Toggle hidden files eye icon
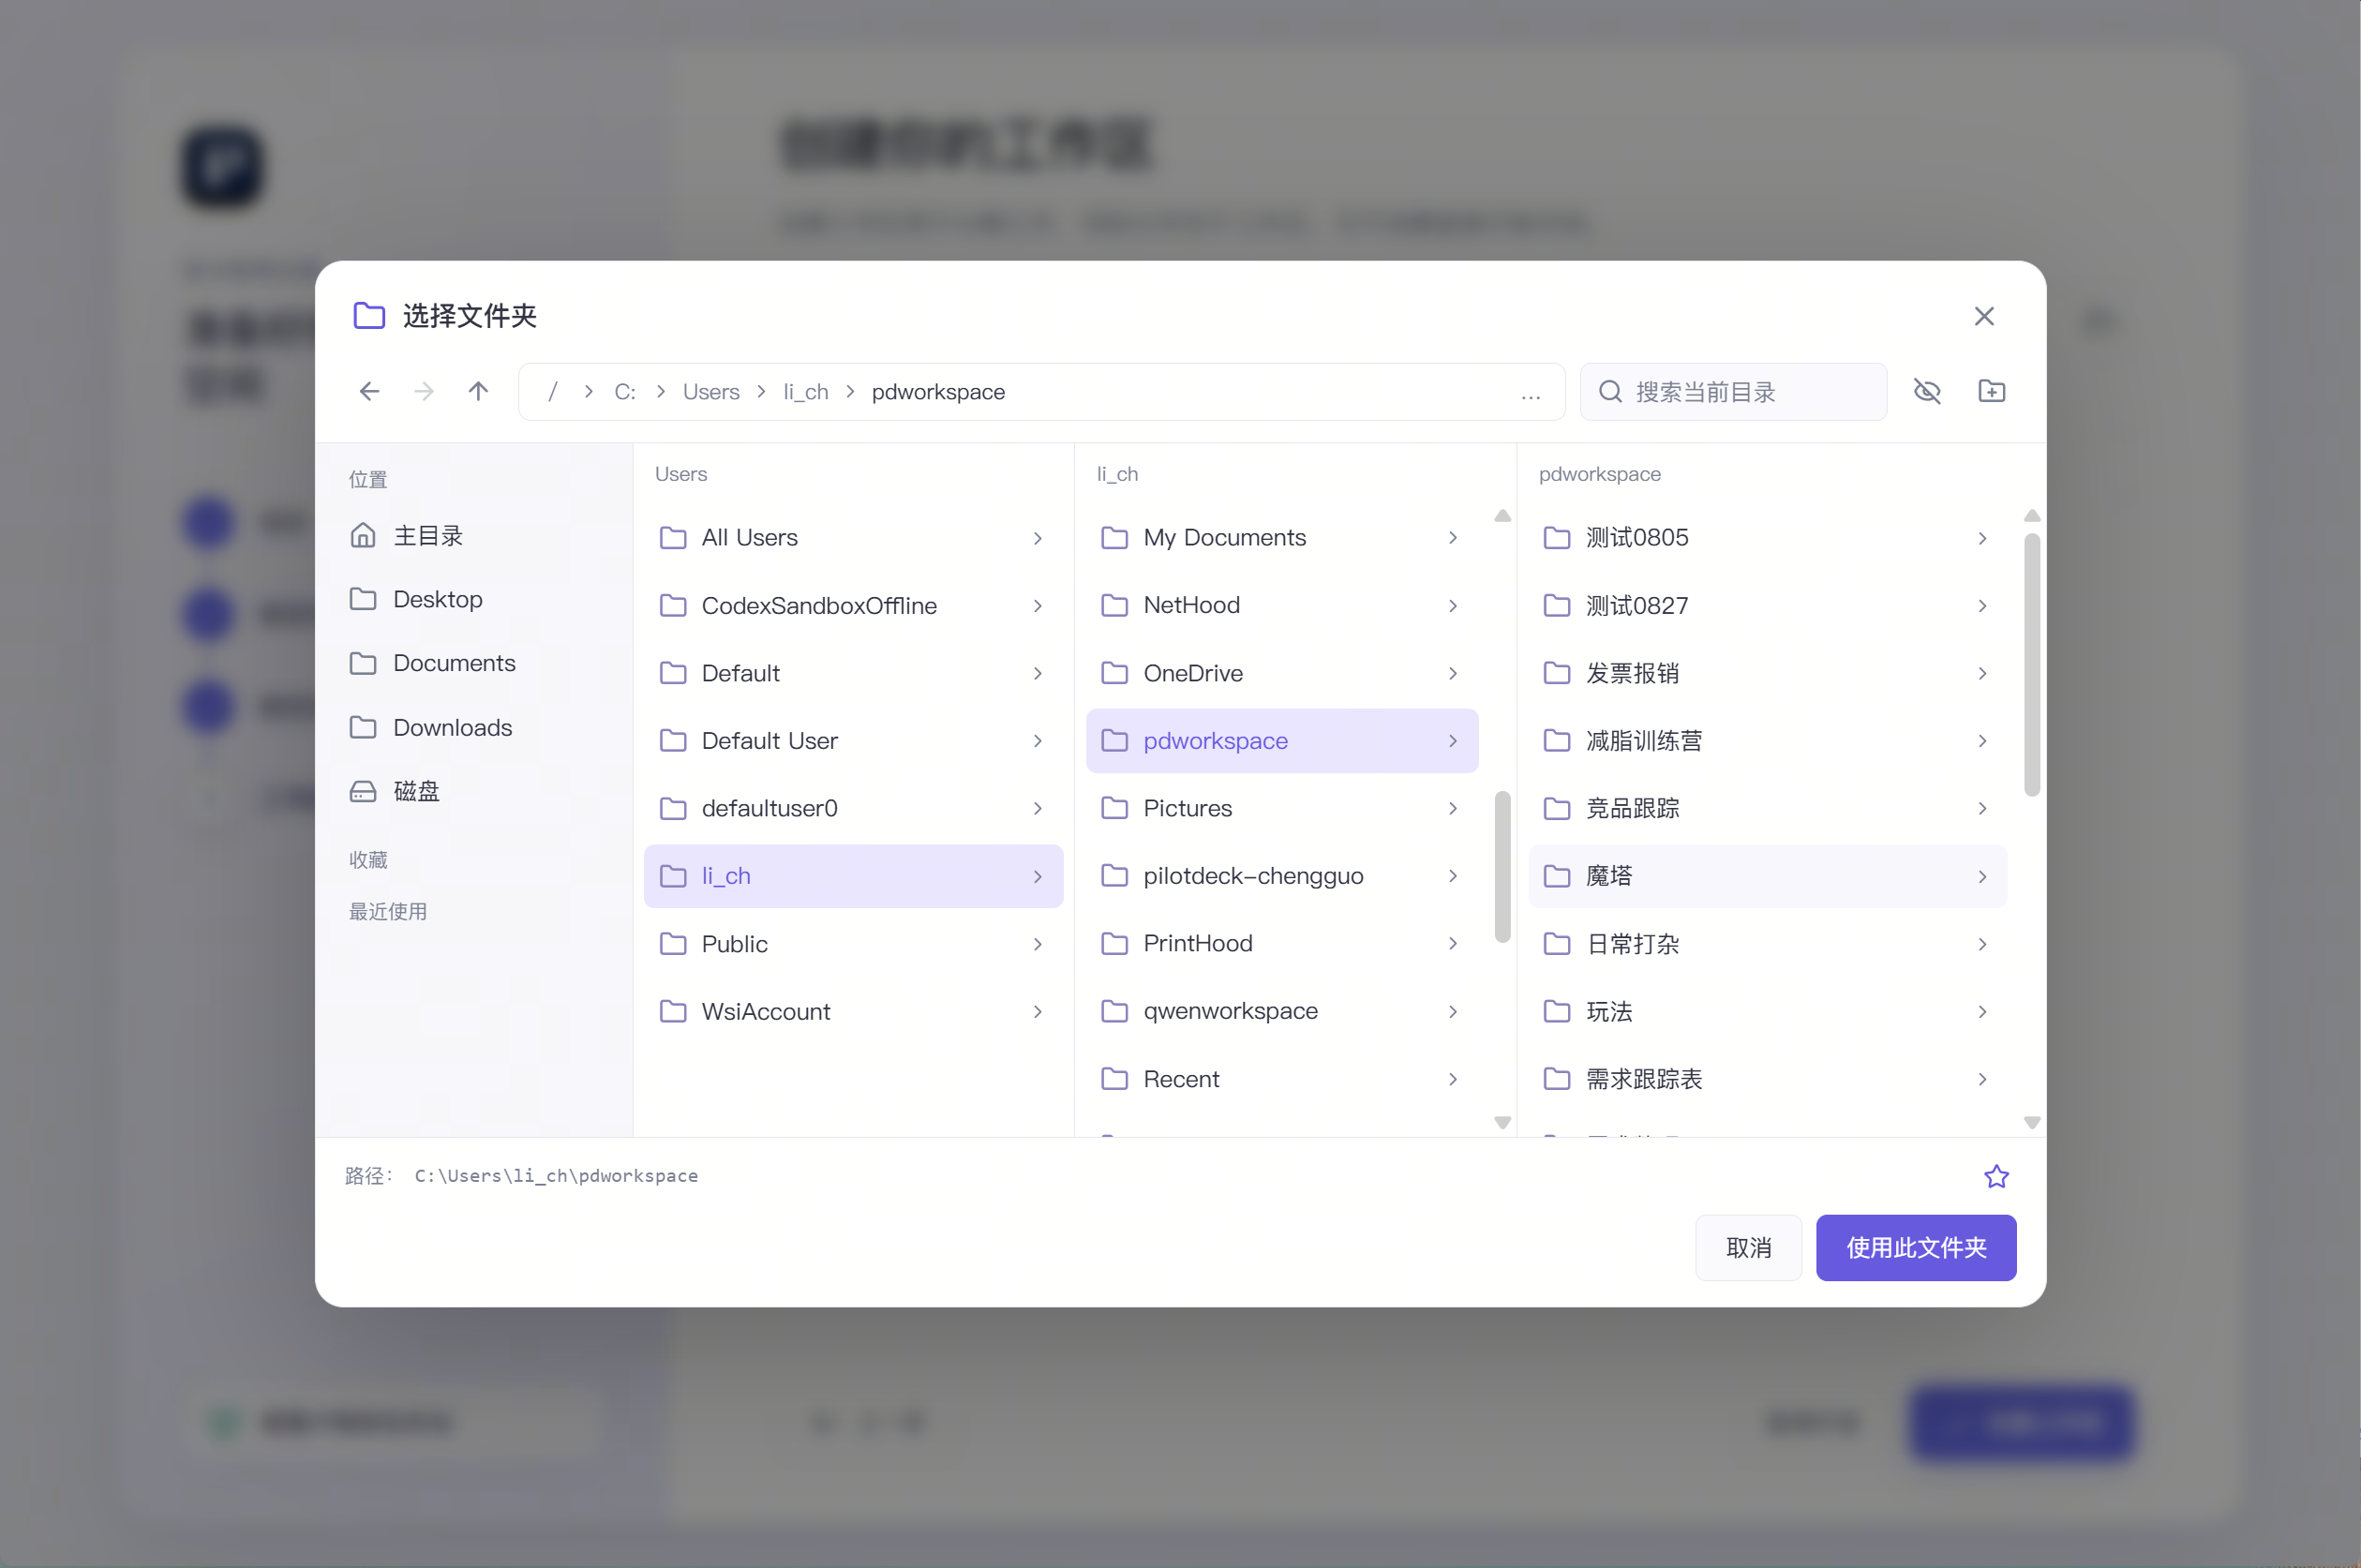 coord(1927,391)
